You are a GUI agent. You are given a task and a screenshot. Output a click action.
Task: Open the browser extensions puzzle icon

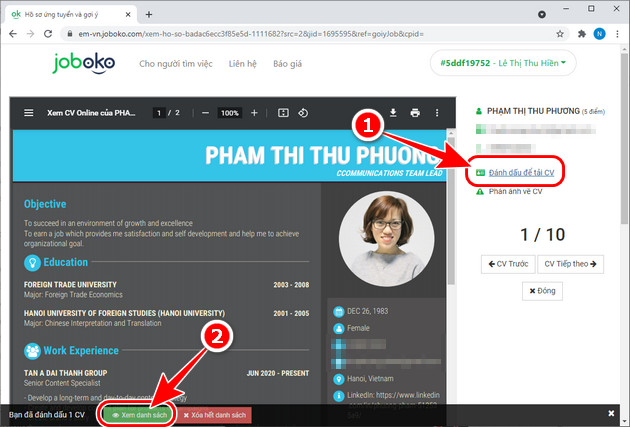[x=582, y=32]
